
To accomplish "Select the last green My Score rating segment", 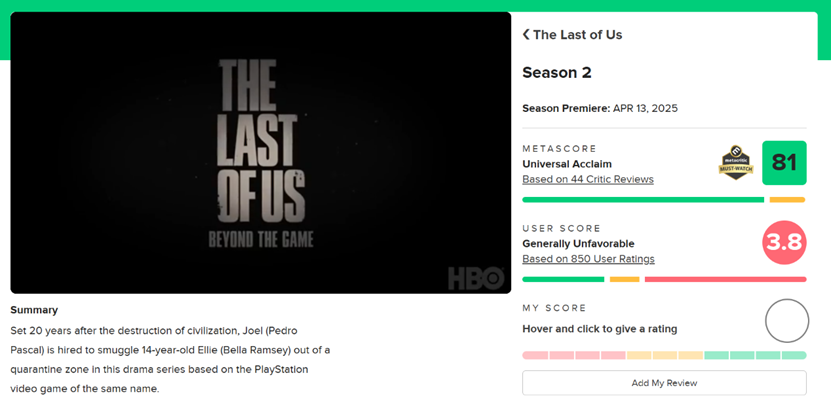I will click(794, 355).
